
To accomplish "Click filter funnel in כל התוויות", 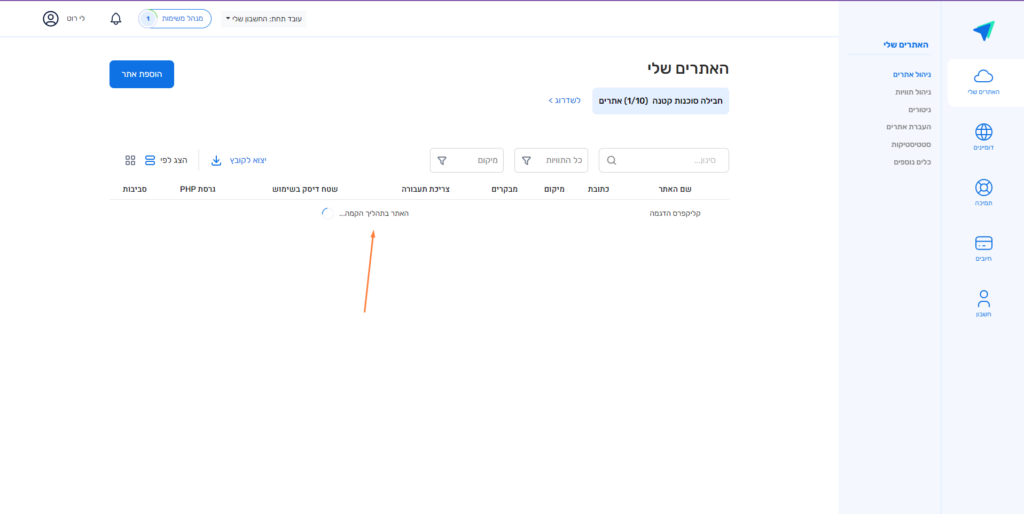I will tap(526, 160).
